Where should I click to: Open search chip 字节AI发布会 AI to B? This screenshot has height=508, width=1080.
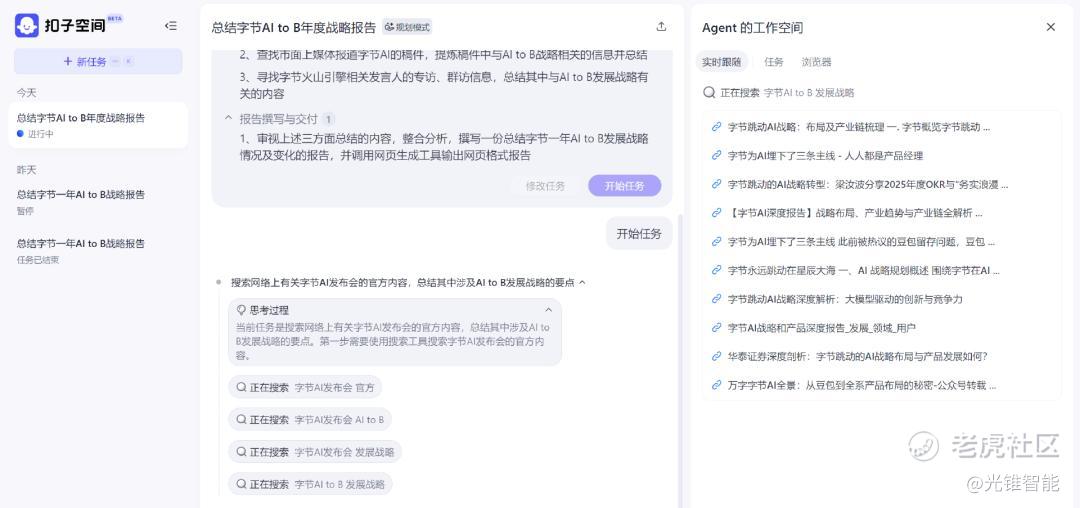[x=310, y=420]
